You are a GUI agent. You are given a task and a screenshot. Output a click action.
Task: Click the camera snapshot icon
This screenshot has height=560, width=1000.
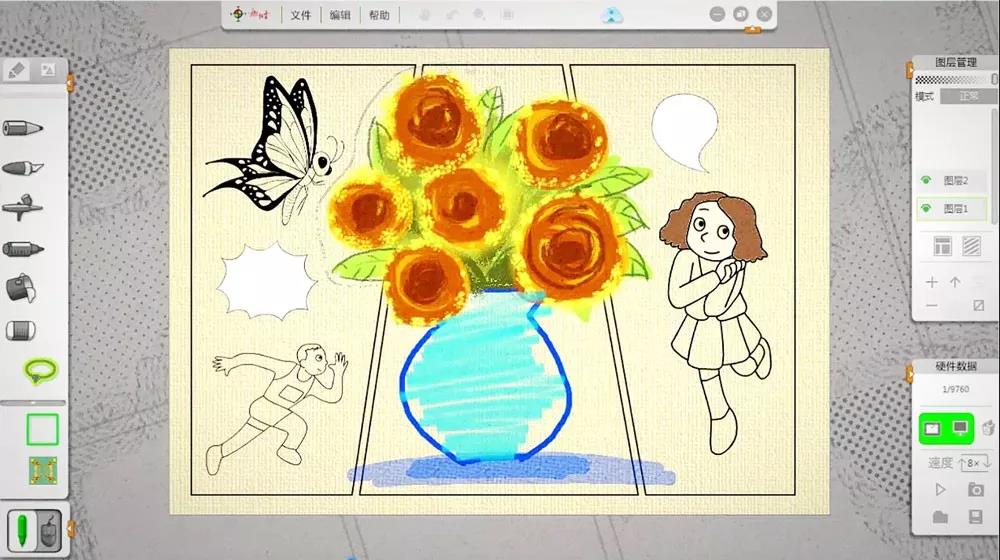pos(975,489)
